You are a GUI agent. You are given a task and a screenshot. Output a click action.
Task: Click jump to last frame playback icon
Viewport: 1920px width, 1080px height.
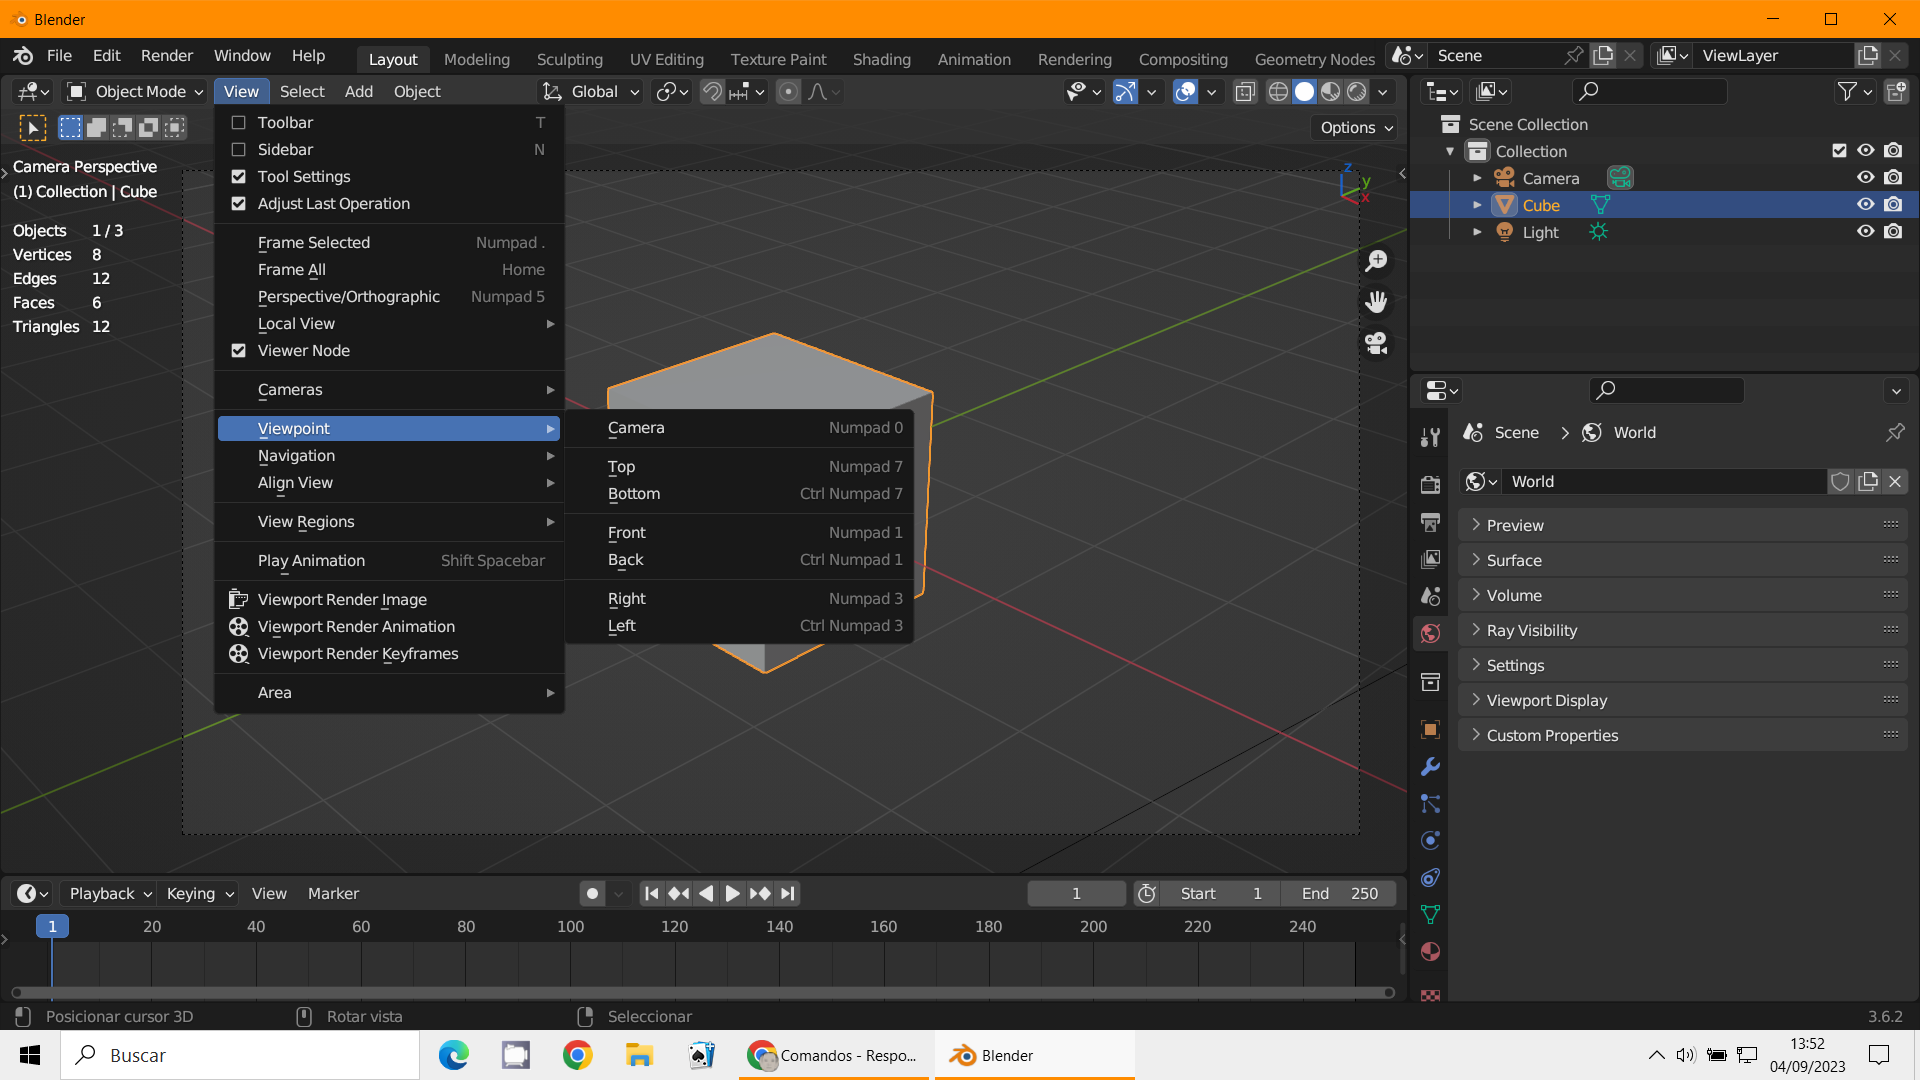point(788,894)
